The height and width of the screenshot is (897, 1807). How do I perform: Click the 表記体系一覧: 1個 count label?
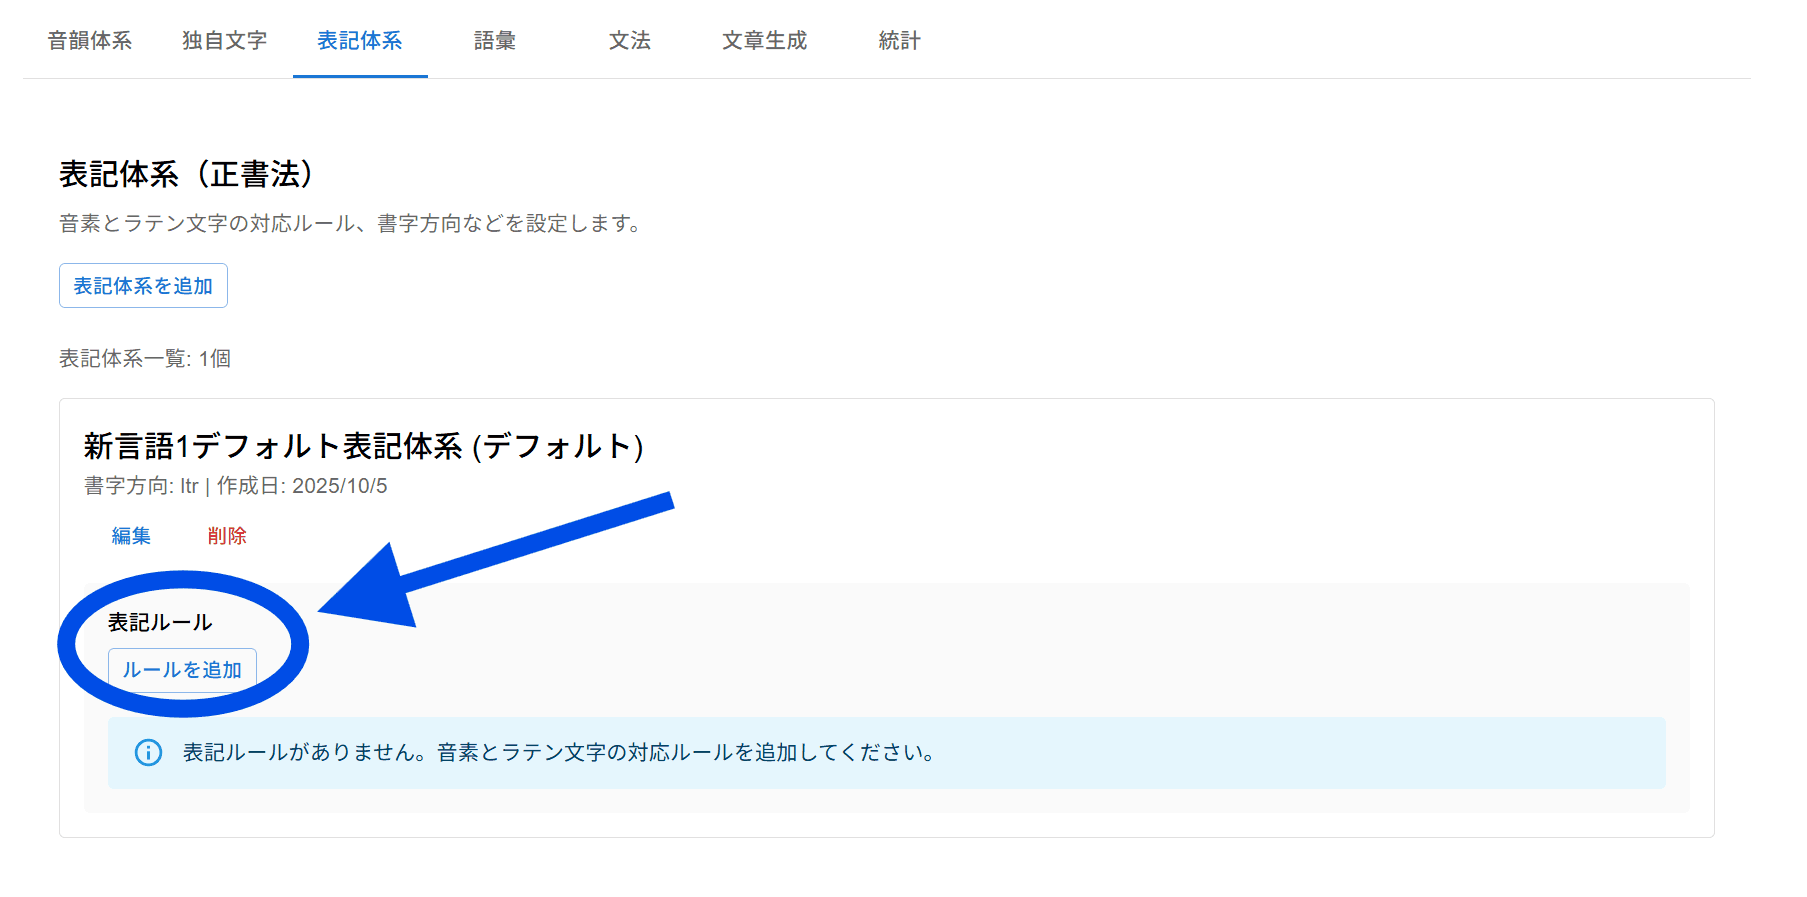click(x=145, y=359)
